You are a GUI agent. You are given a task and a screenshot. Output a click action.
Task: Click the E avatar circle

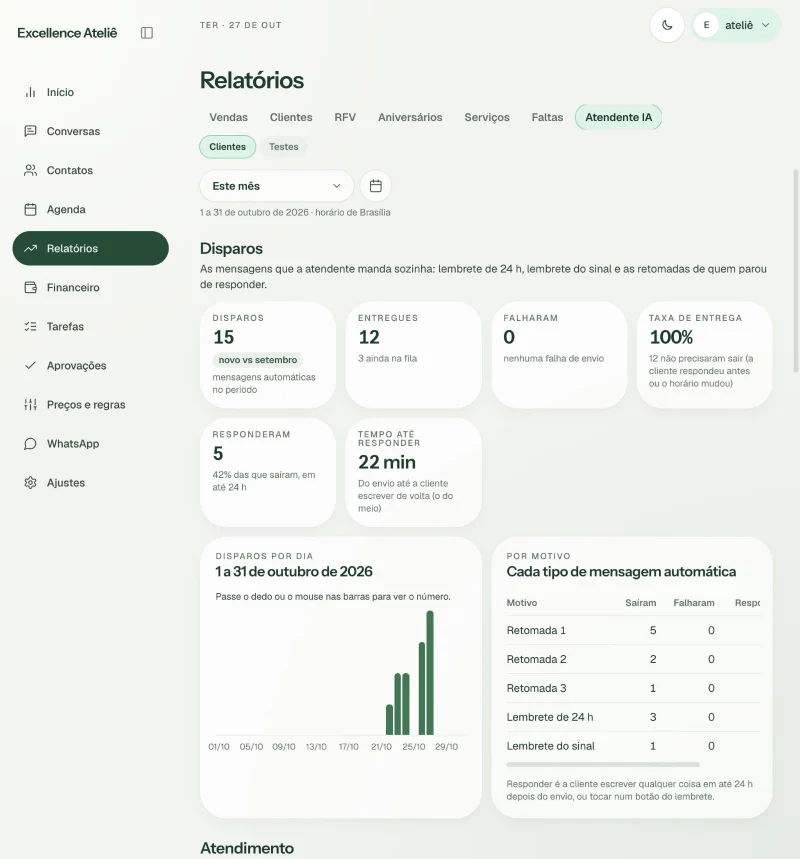(706, 25)
